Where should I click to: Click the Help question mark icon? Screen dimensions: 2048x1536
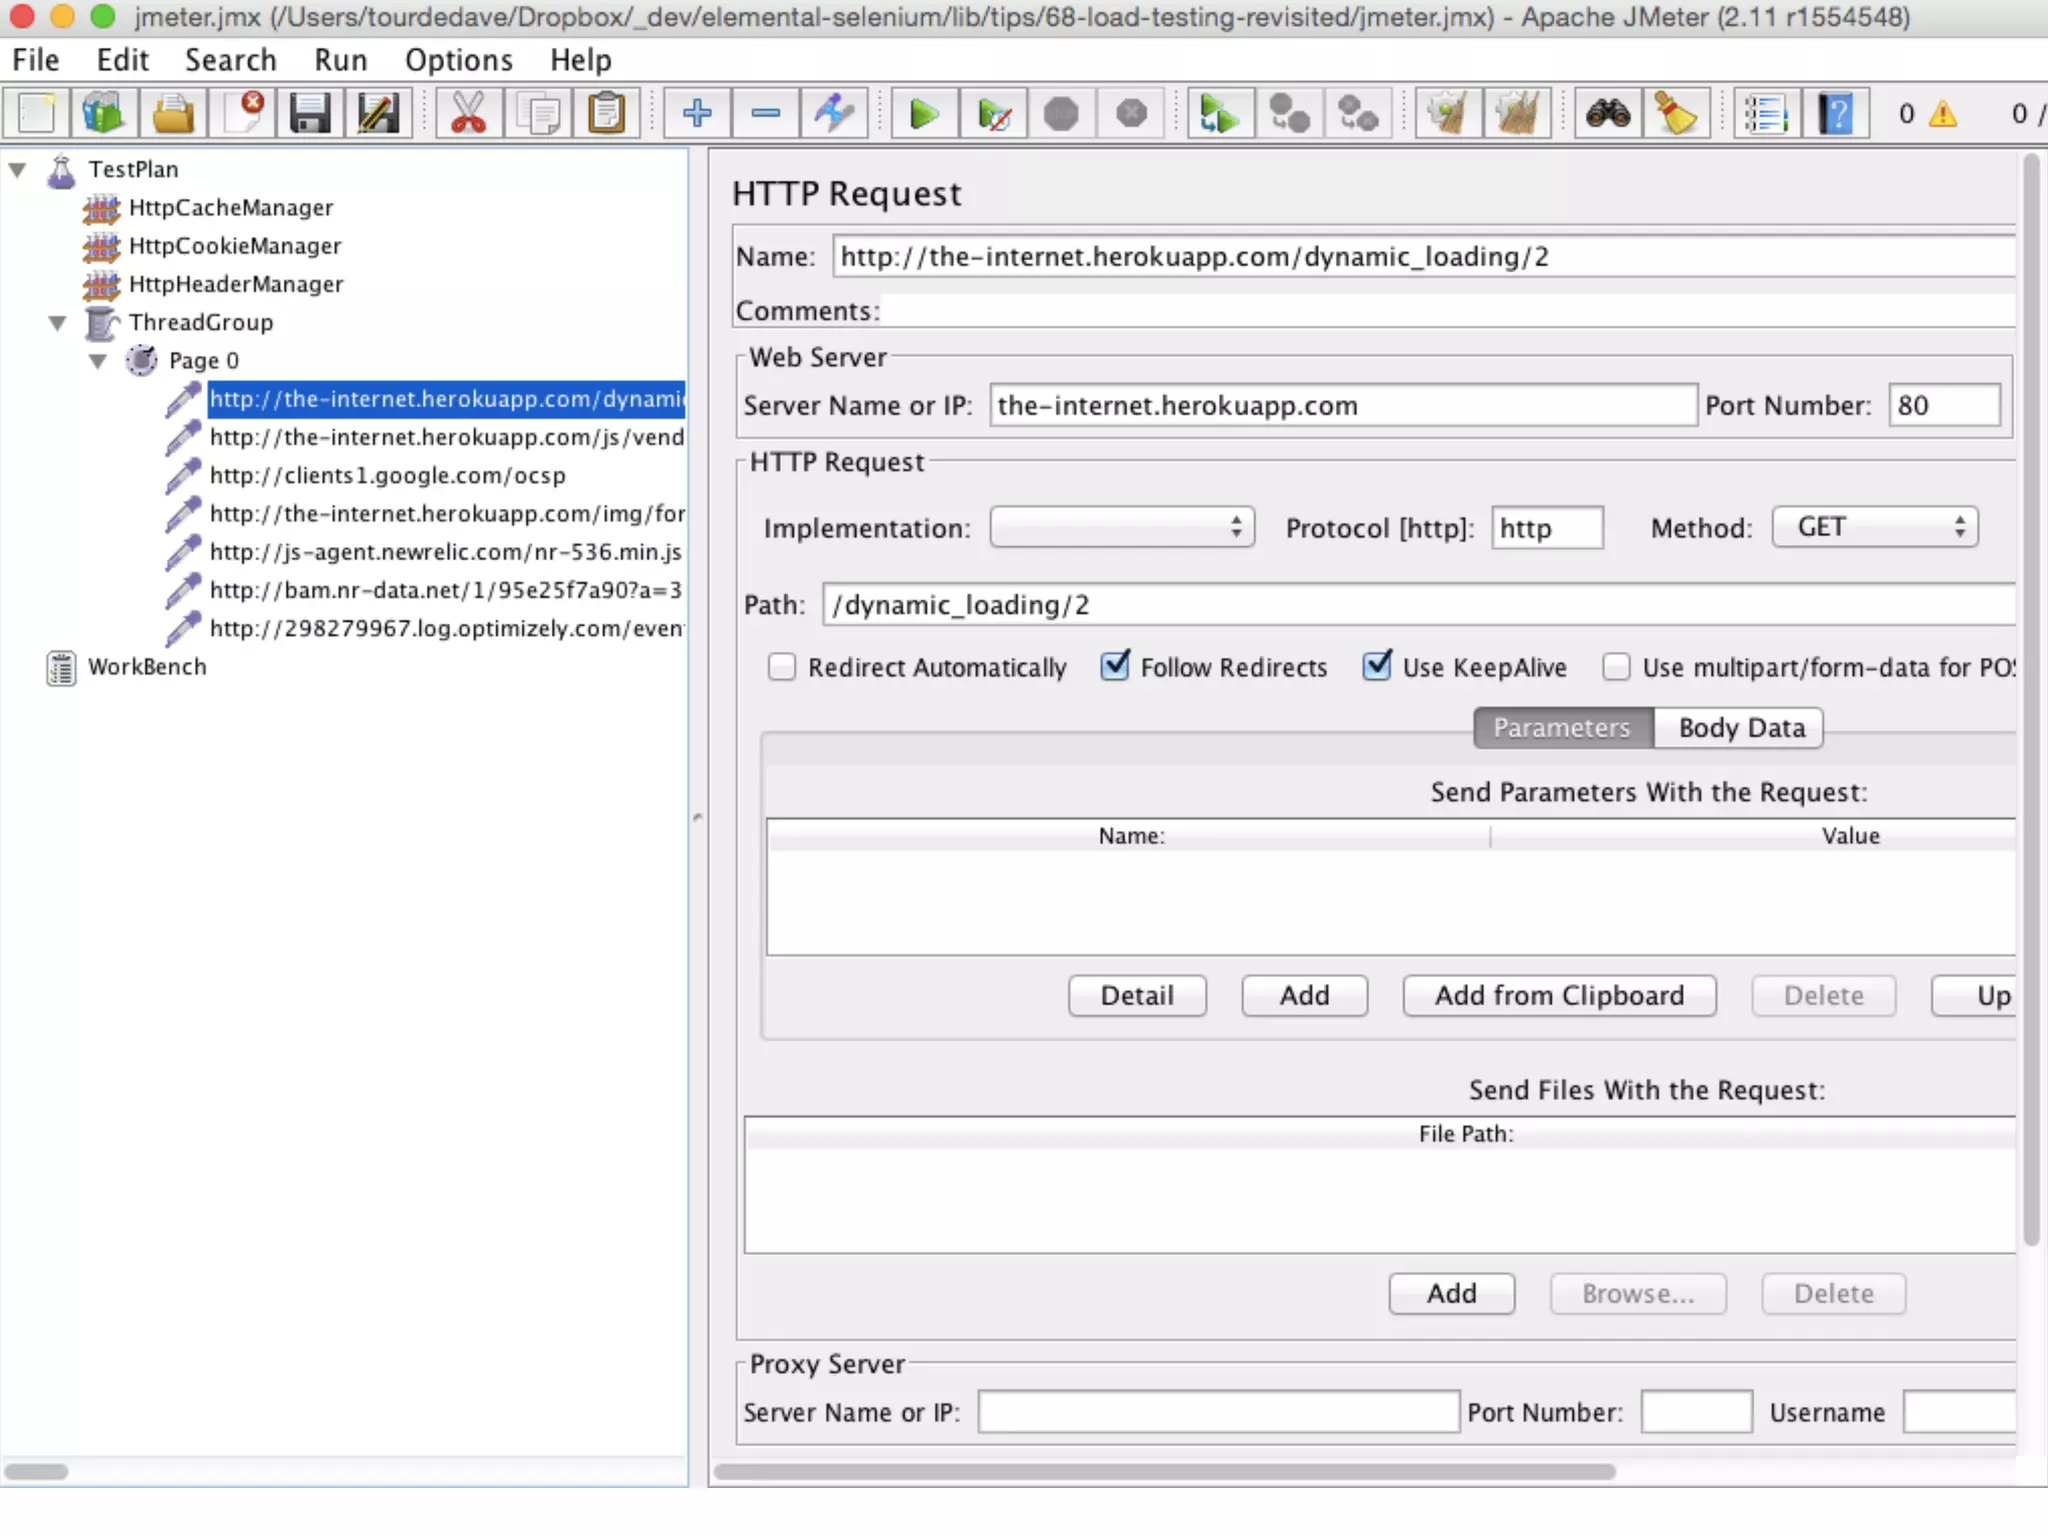click(x=1835, y=114)
